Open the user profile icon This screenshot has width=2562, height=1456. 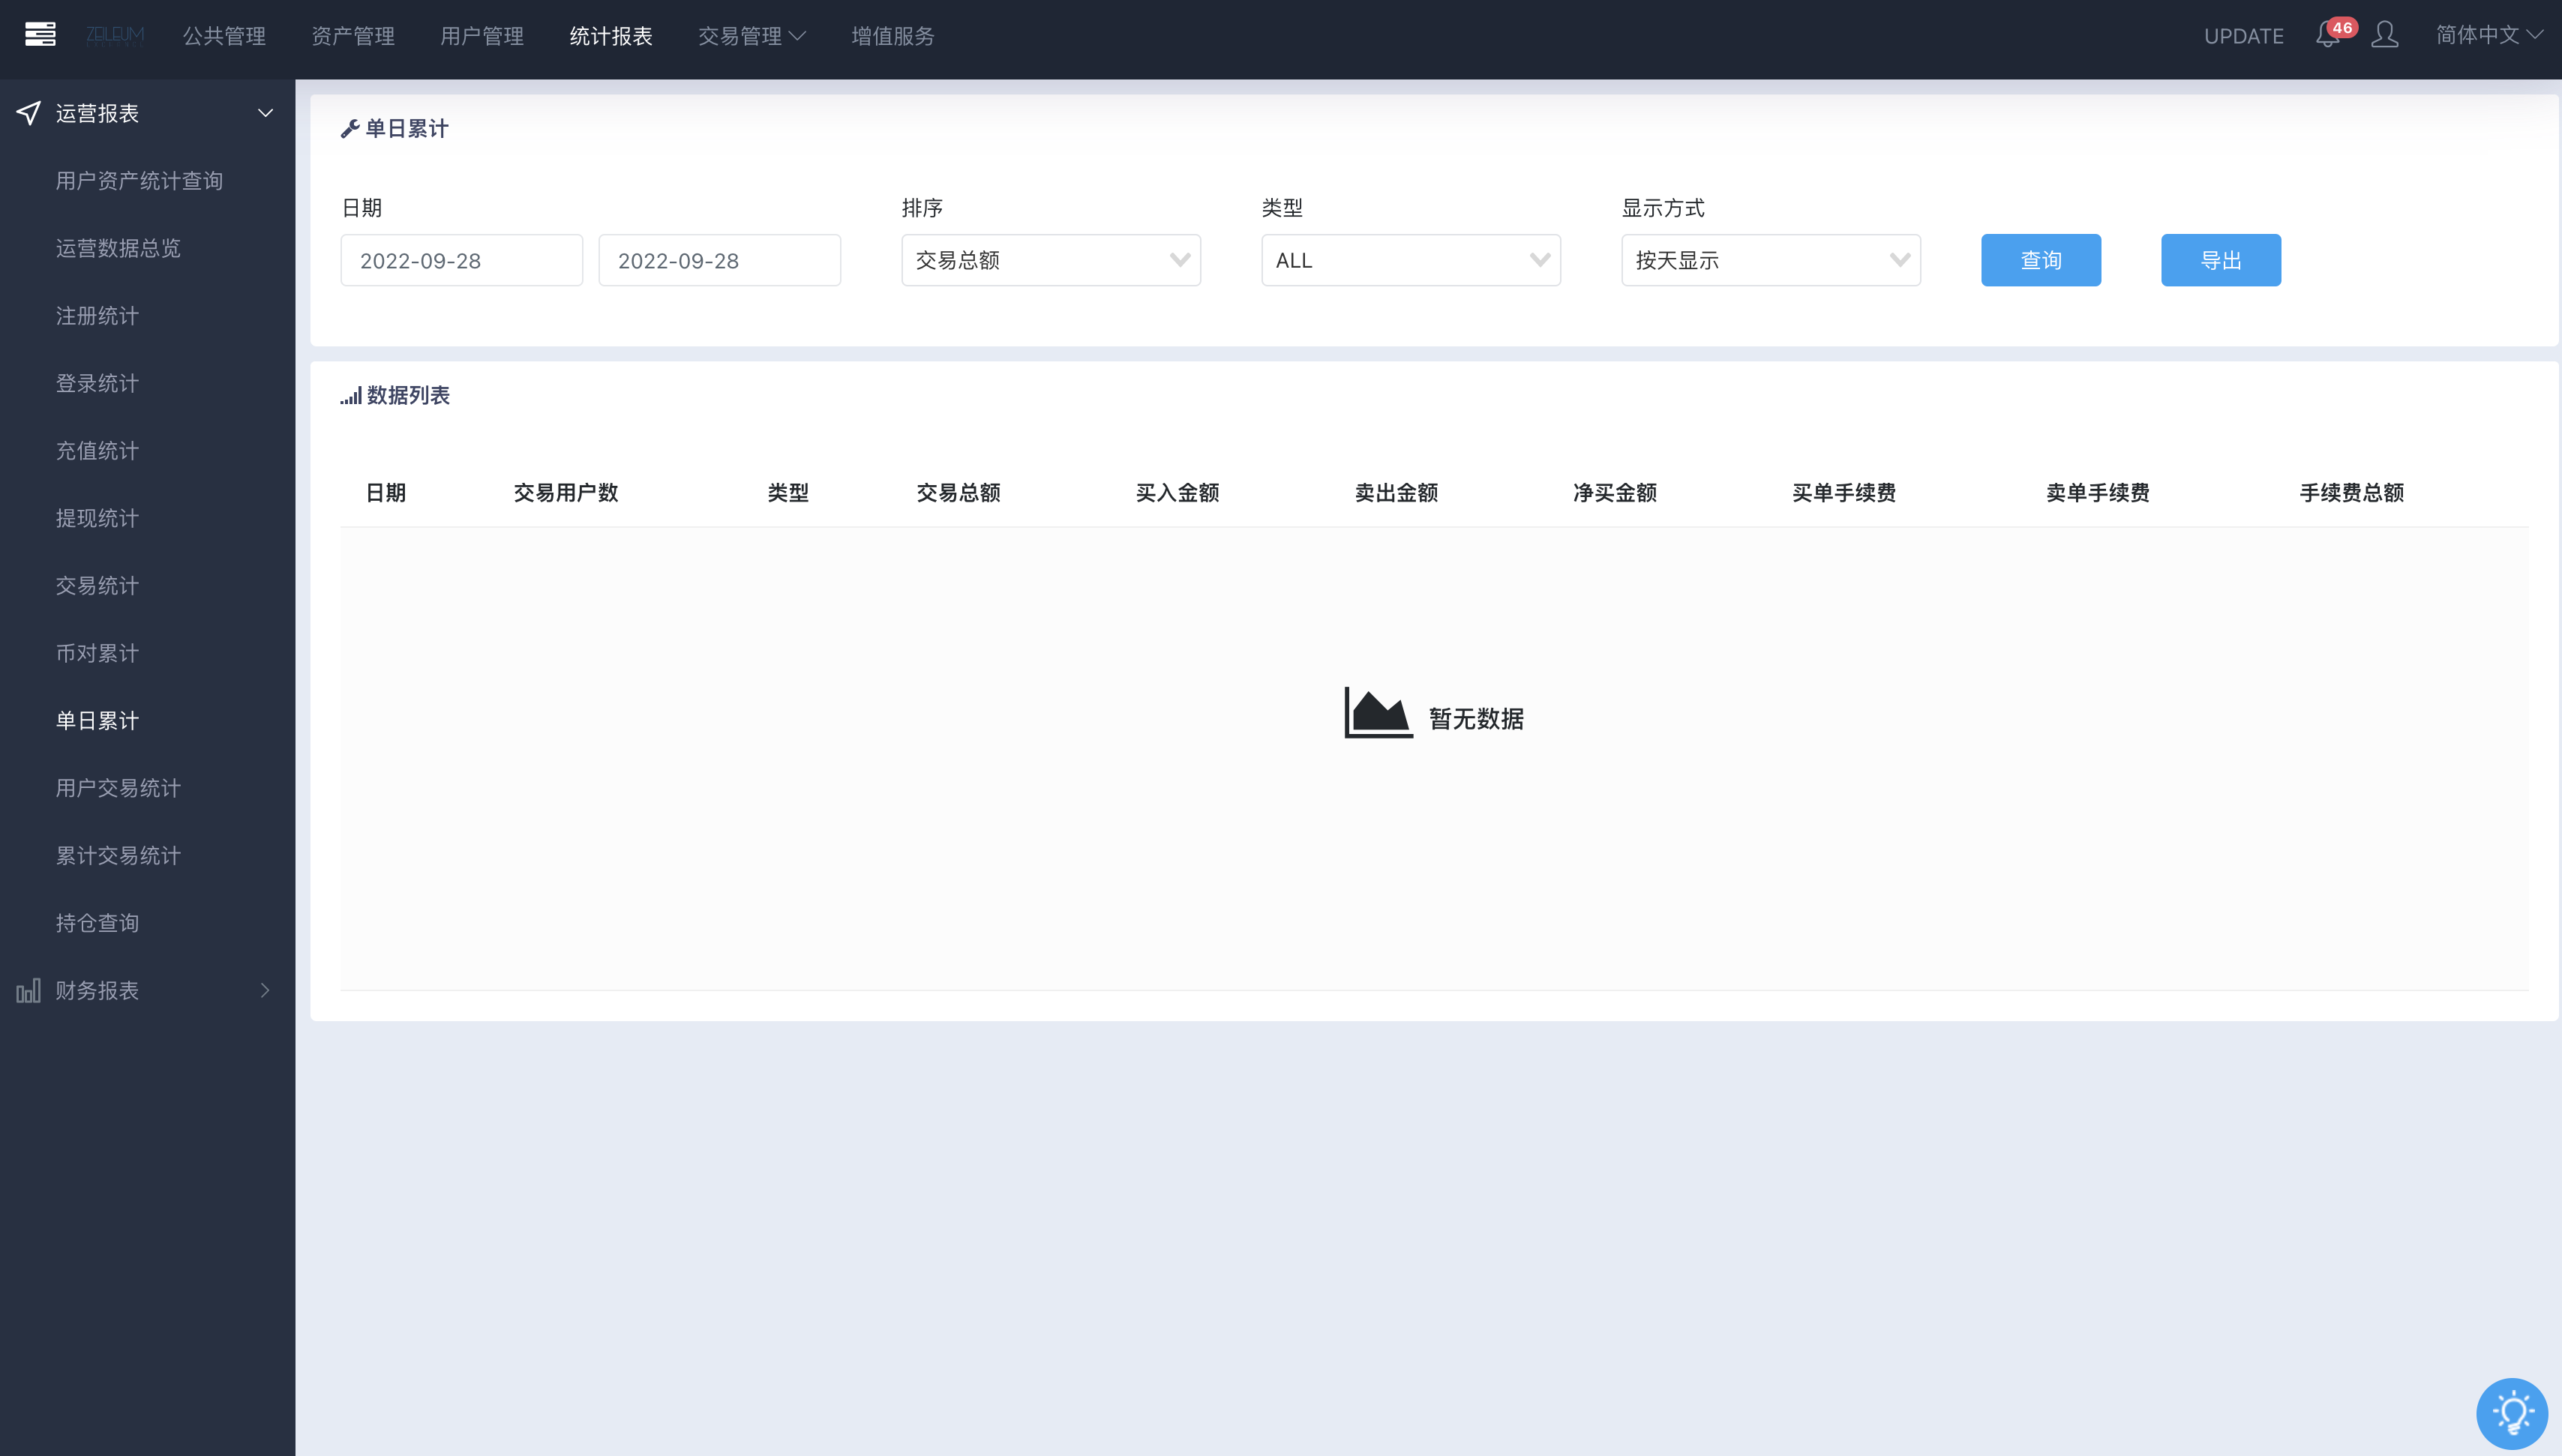pos(2385,35)
